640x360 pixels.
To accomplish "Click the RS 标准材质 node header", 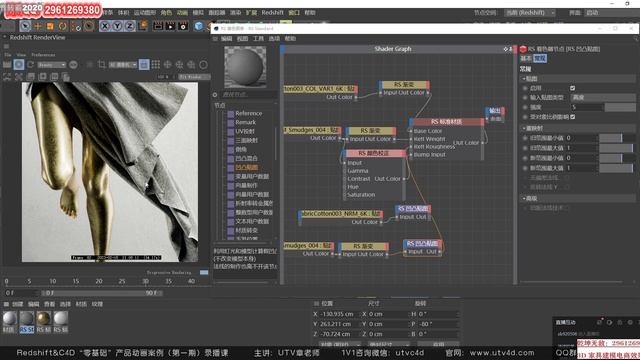I will pyautogui.click(x=447, y=122).
